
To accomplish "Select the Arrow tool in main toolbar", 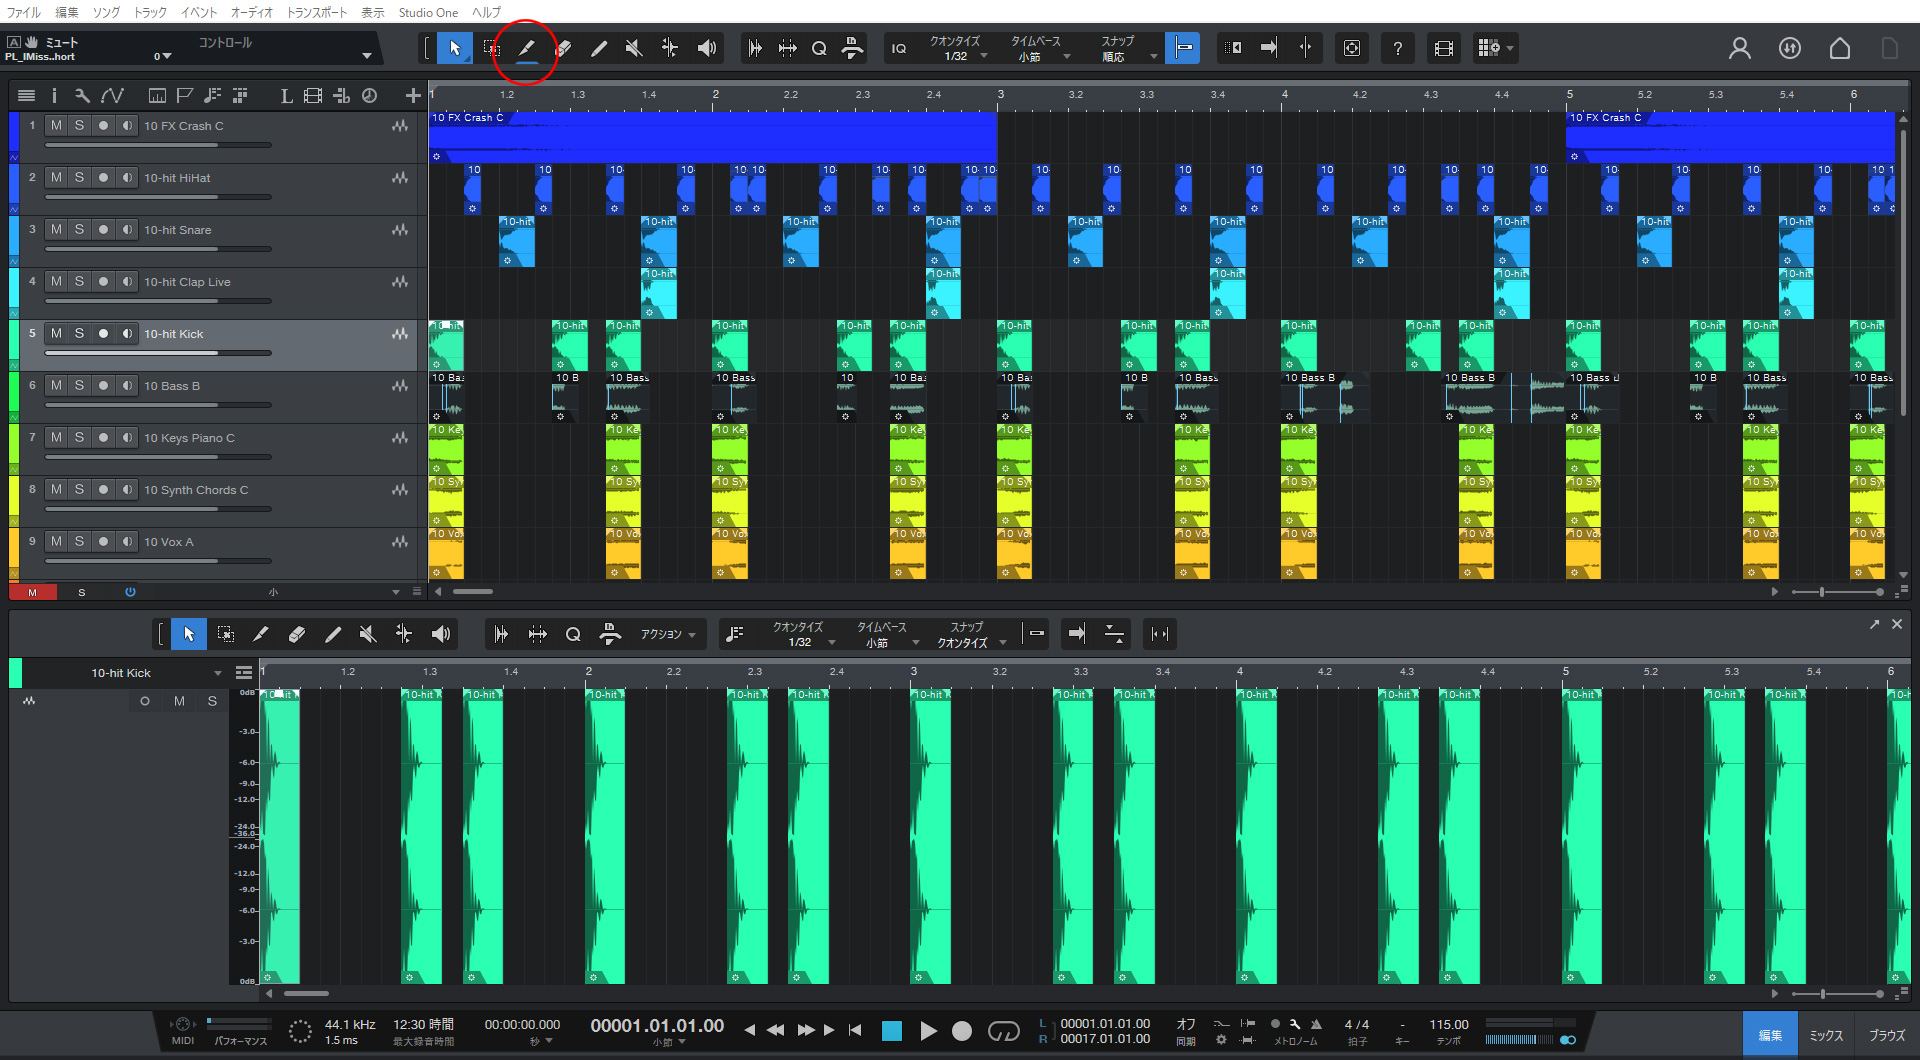I will 455,48.
